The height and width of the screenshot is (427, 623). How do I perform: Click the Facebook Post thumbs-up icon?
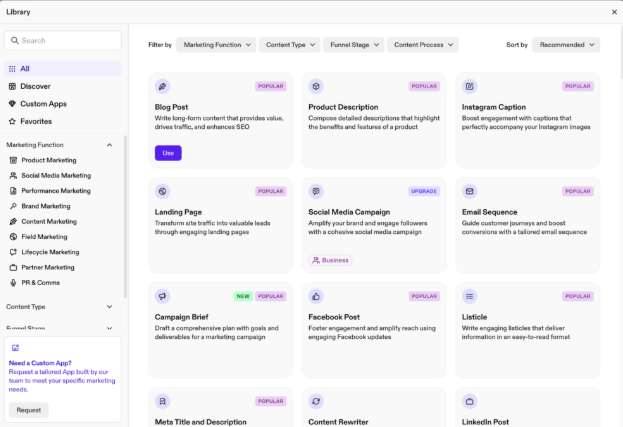[316, 296]
